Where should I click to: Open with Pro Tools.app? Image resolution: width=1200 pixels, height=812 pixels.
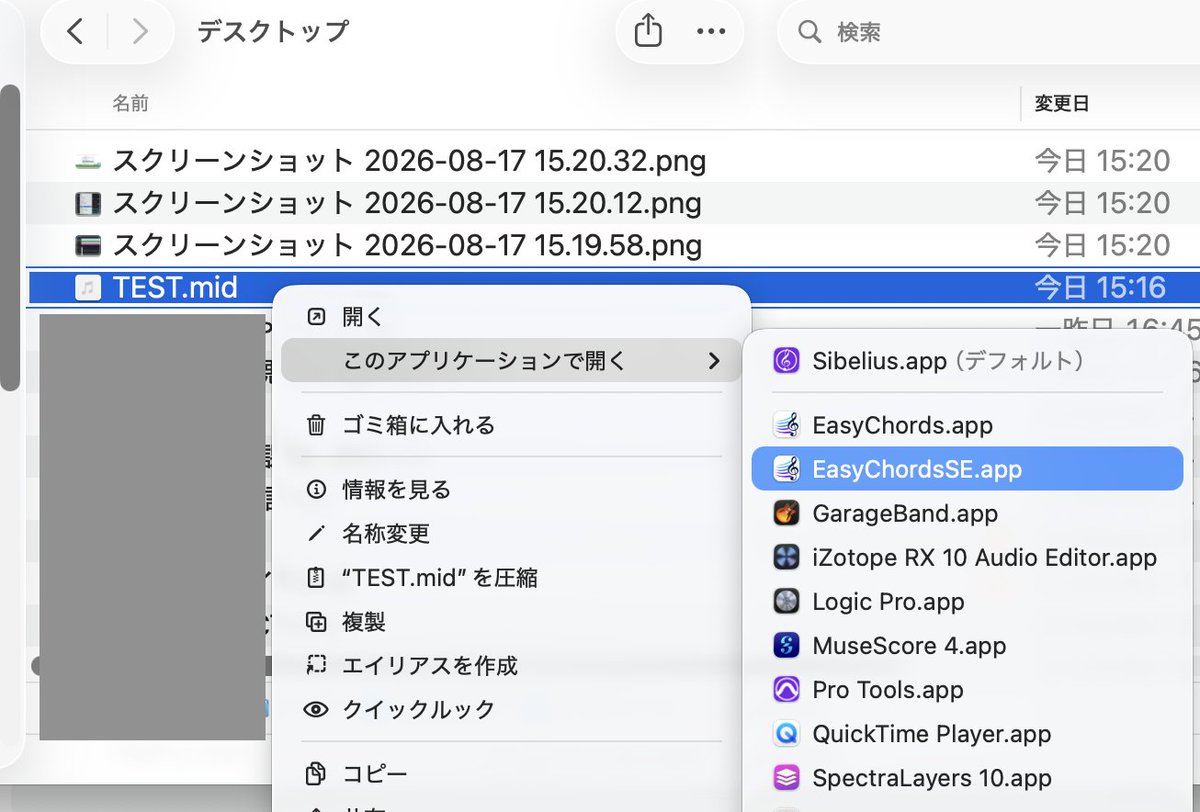click(x=967, y=689)
